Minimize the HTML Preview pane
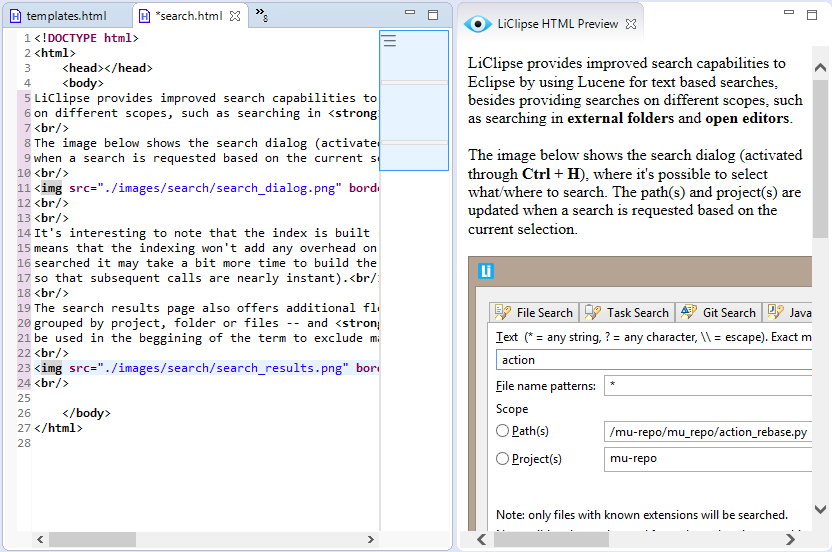Screen dimensions: 832x552 click(x=788, y=14)
